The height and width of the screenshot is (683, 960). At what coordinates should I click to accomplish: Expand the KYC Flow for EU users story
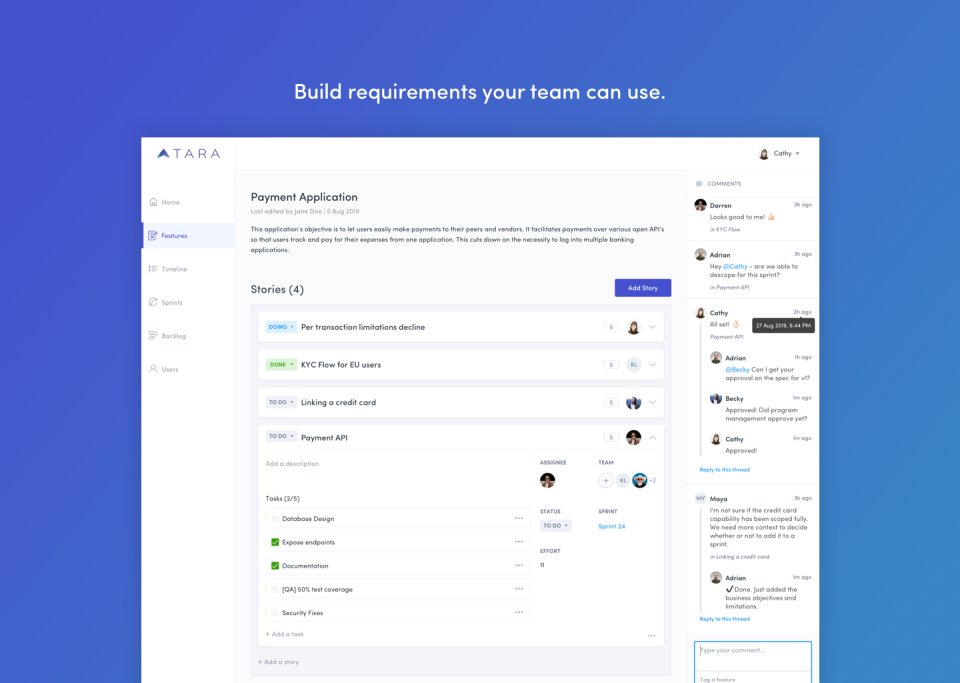click(x=653, y=365)
